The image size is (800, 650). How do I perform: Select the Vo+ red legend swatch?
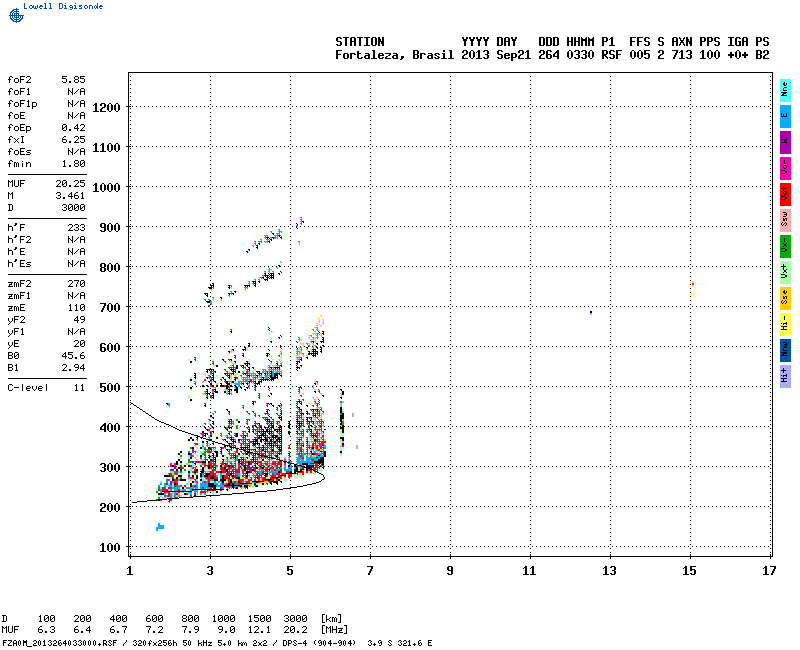(785, 193)
